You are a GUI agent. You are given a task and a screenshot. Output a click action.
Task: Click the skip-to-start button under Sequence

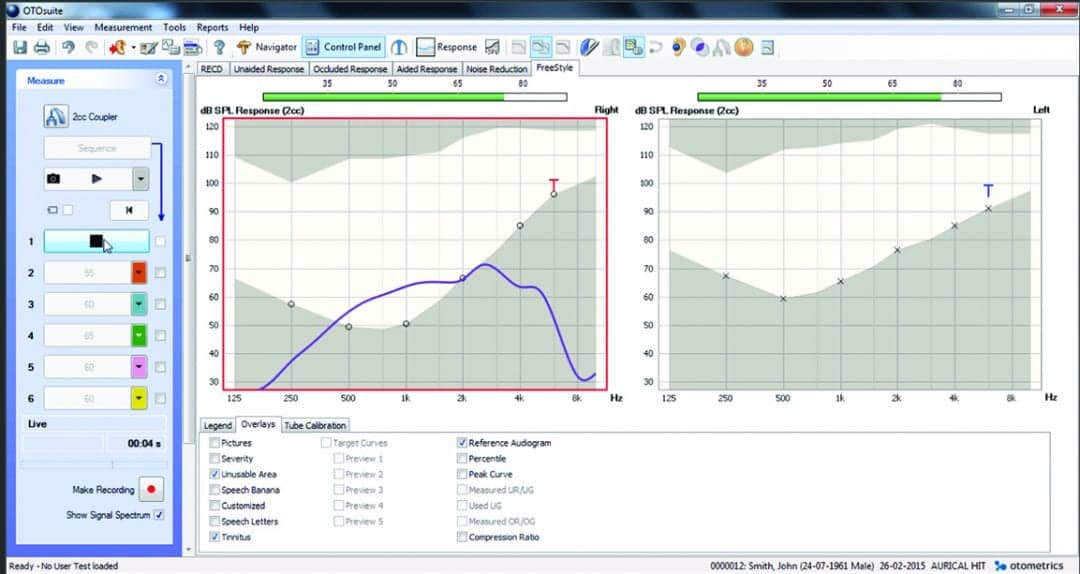coord(129,210)
